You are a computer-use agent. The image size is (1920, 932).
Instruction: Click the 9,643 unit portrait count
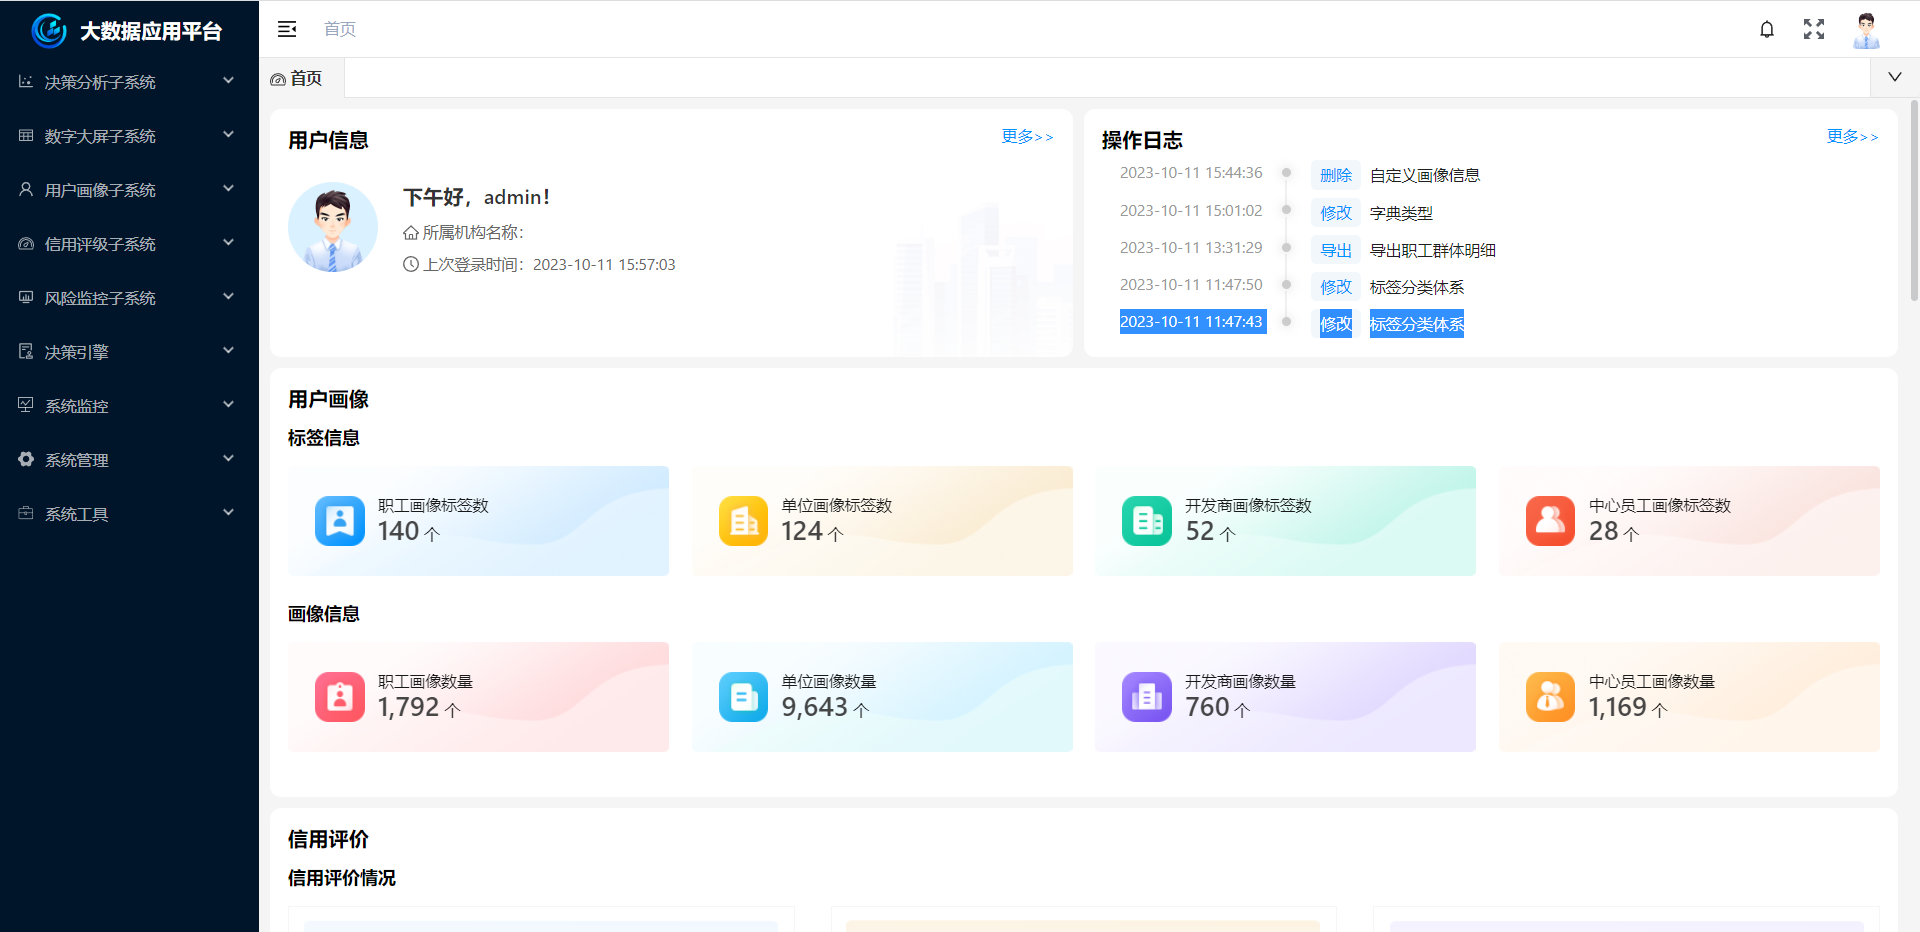[815, 707]
